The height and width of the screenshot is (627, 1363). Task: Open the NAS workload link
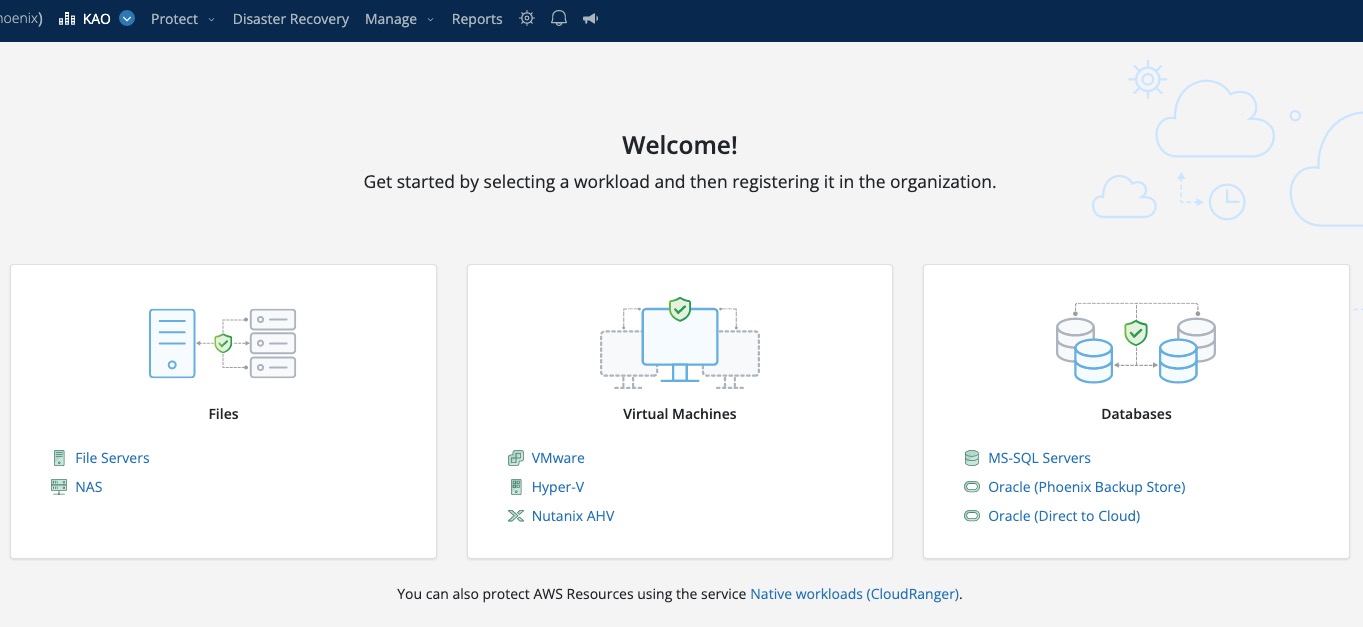[89, 487]
